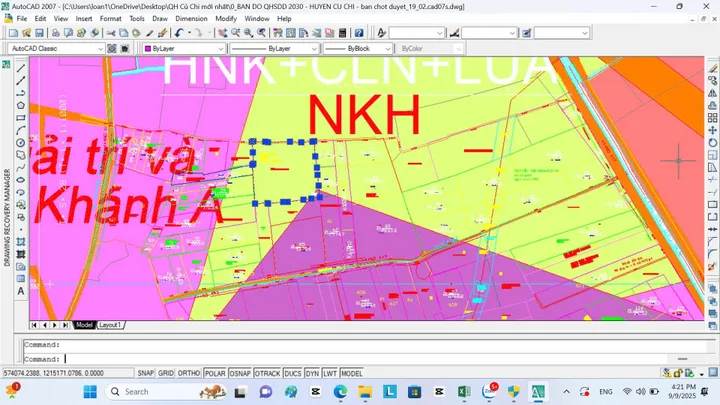The image size is (720, 405).
Task: Expand the Undo history dropdown arrow
Action: tap(189, 33)
